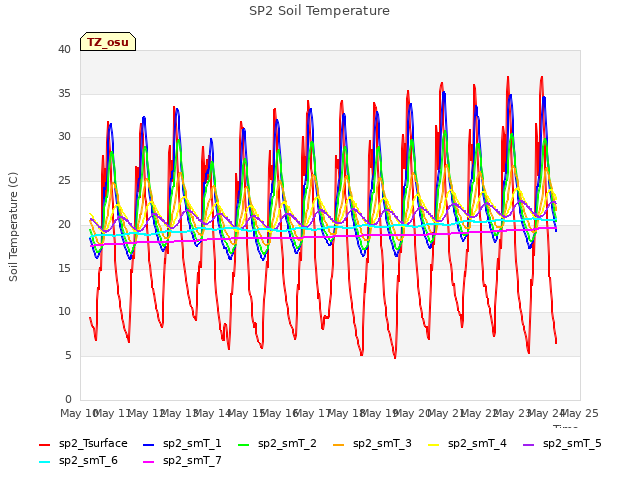
Task: Click the blue sp2_smT_1 legend swatch
Action: tap(149, 444)
